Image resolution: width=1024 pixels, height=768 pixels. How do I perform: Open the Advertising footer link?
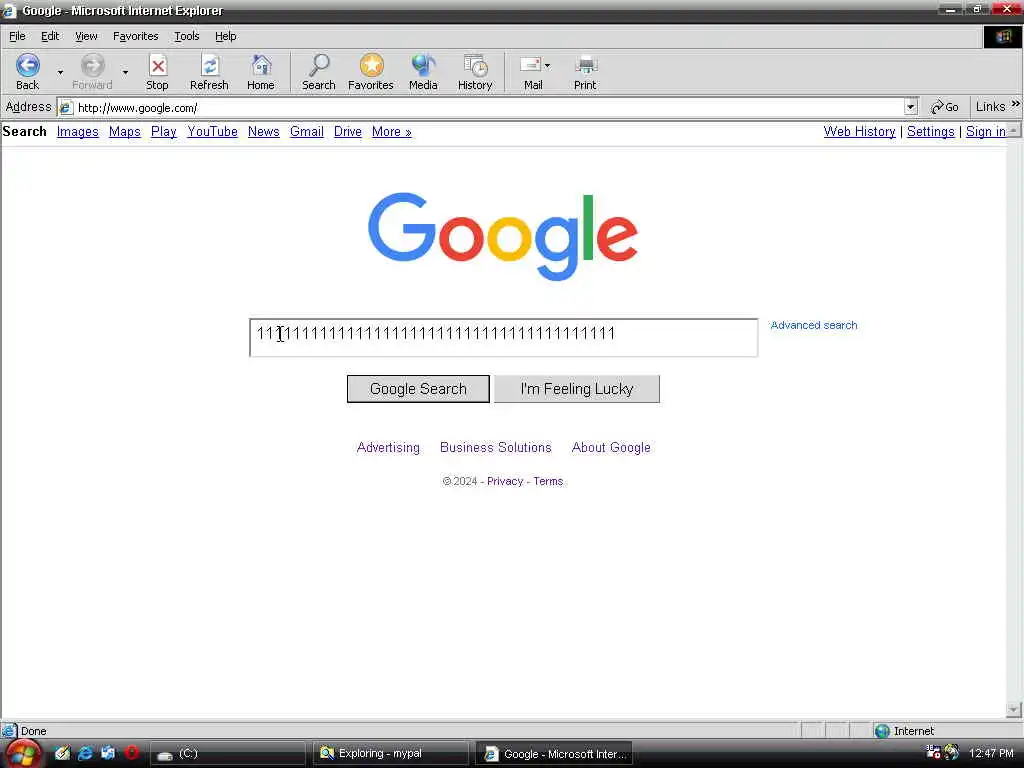pos(388,447)
